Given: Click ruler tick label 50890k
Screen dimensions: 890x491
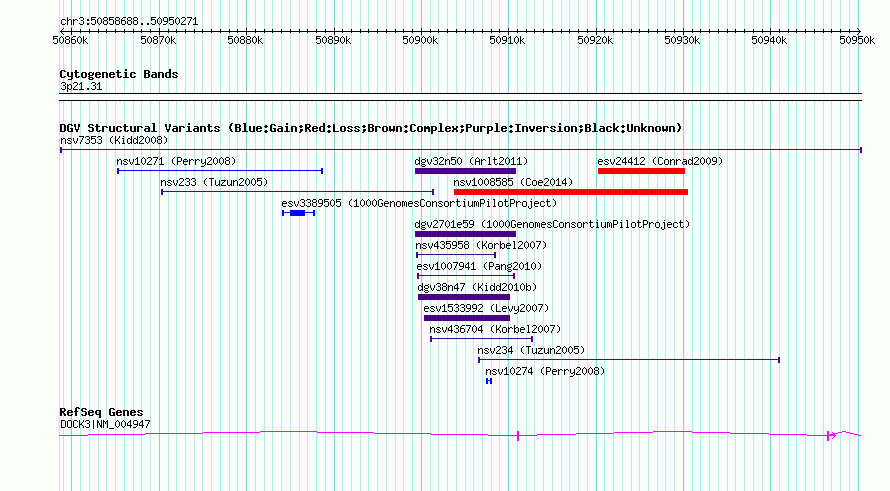Looking at the screenshot, I should 333,40.
